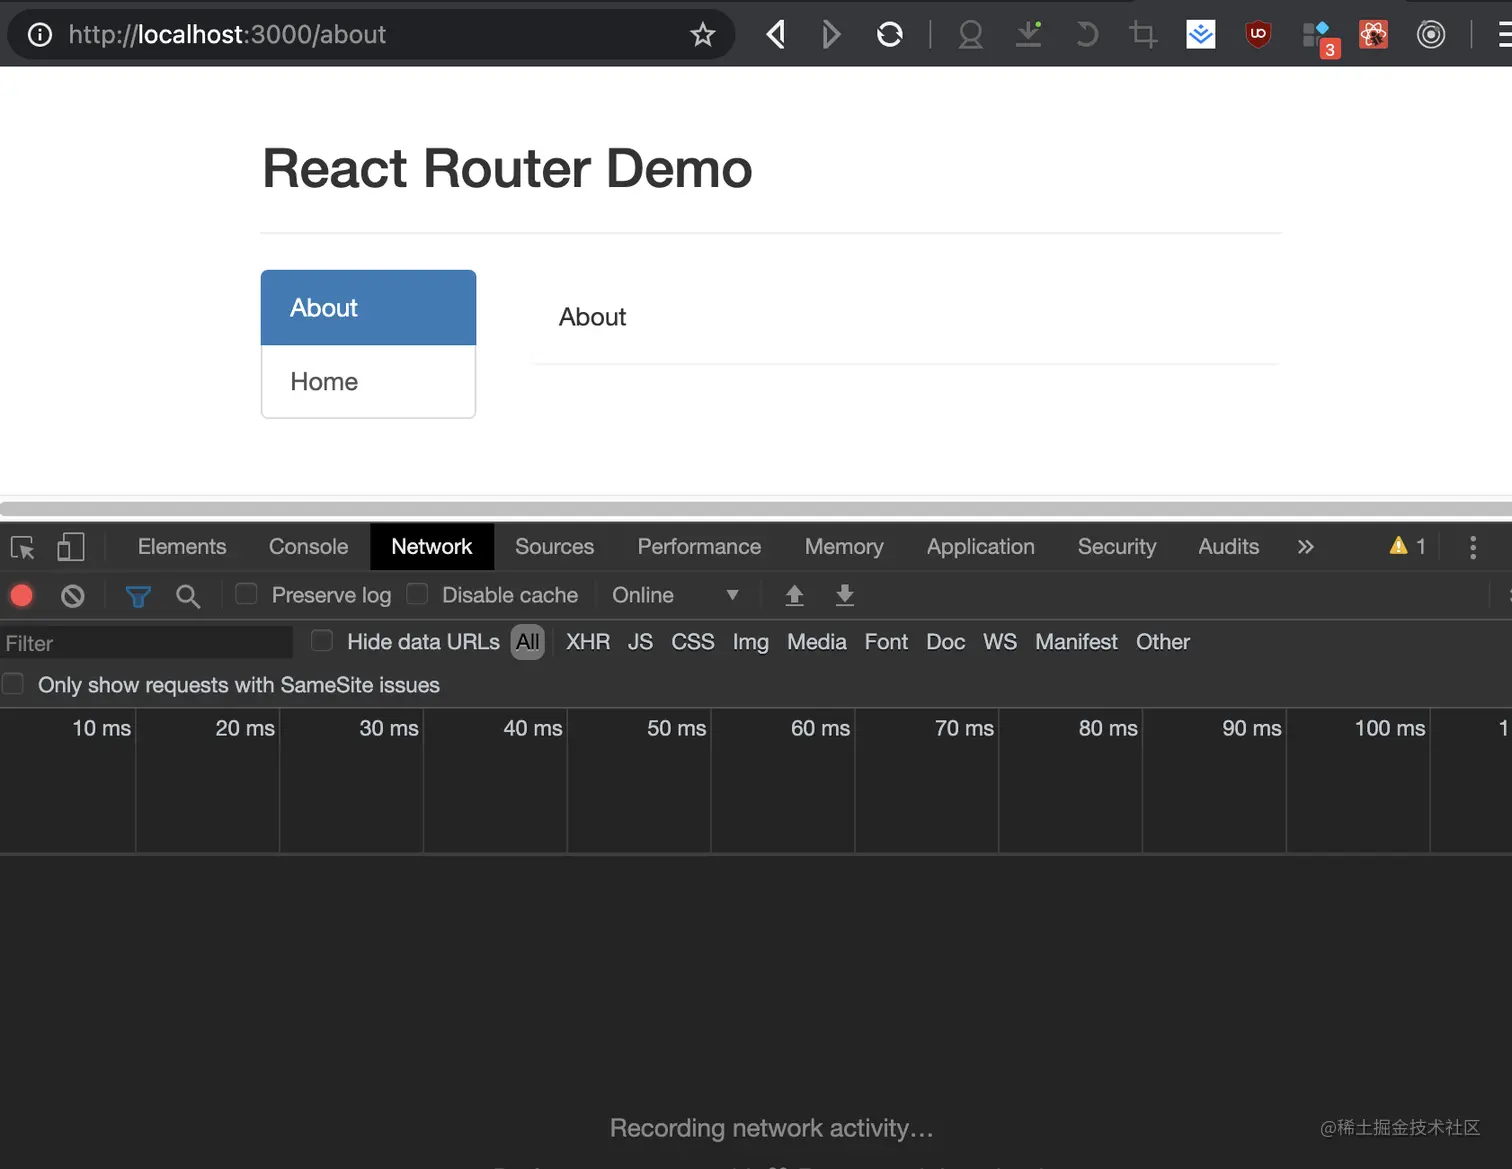Activate the DevTools inspect element picker
Image resolution: width=1512 pixels, height=1169 pixels.
click(x=23, y=547)
